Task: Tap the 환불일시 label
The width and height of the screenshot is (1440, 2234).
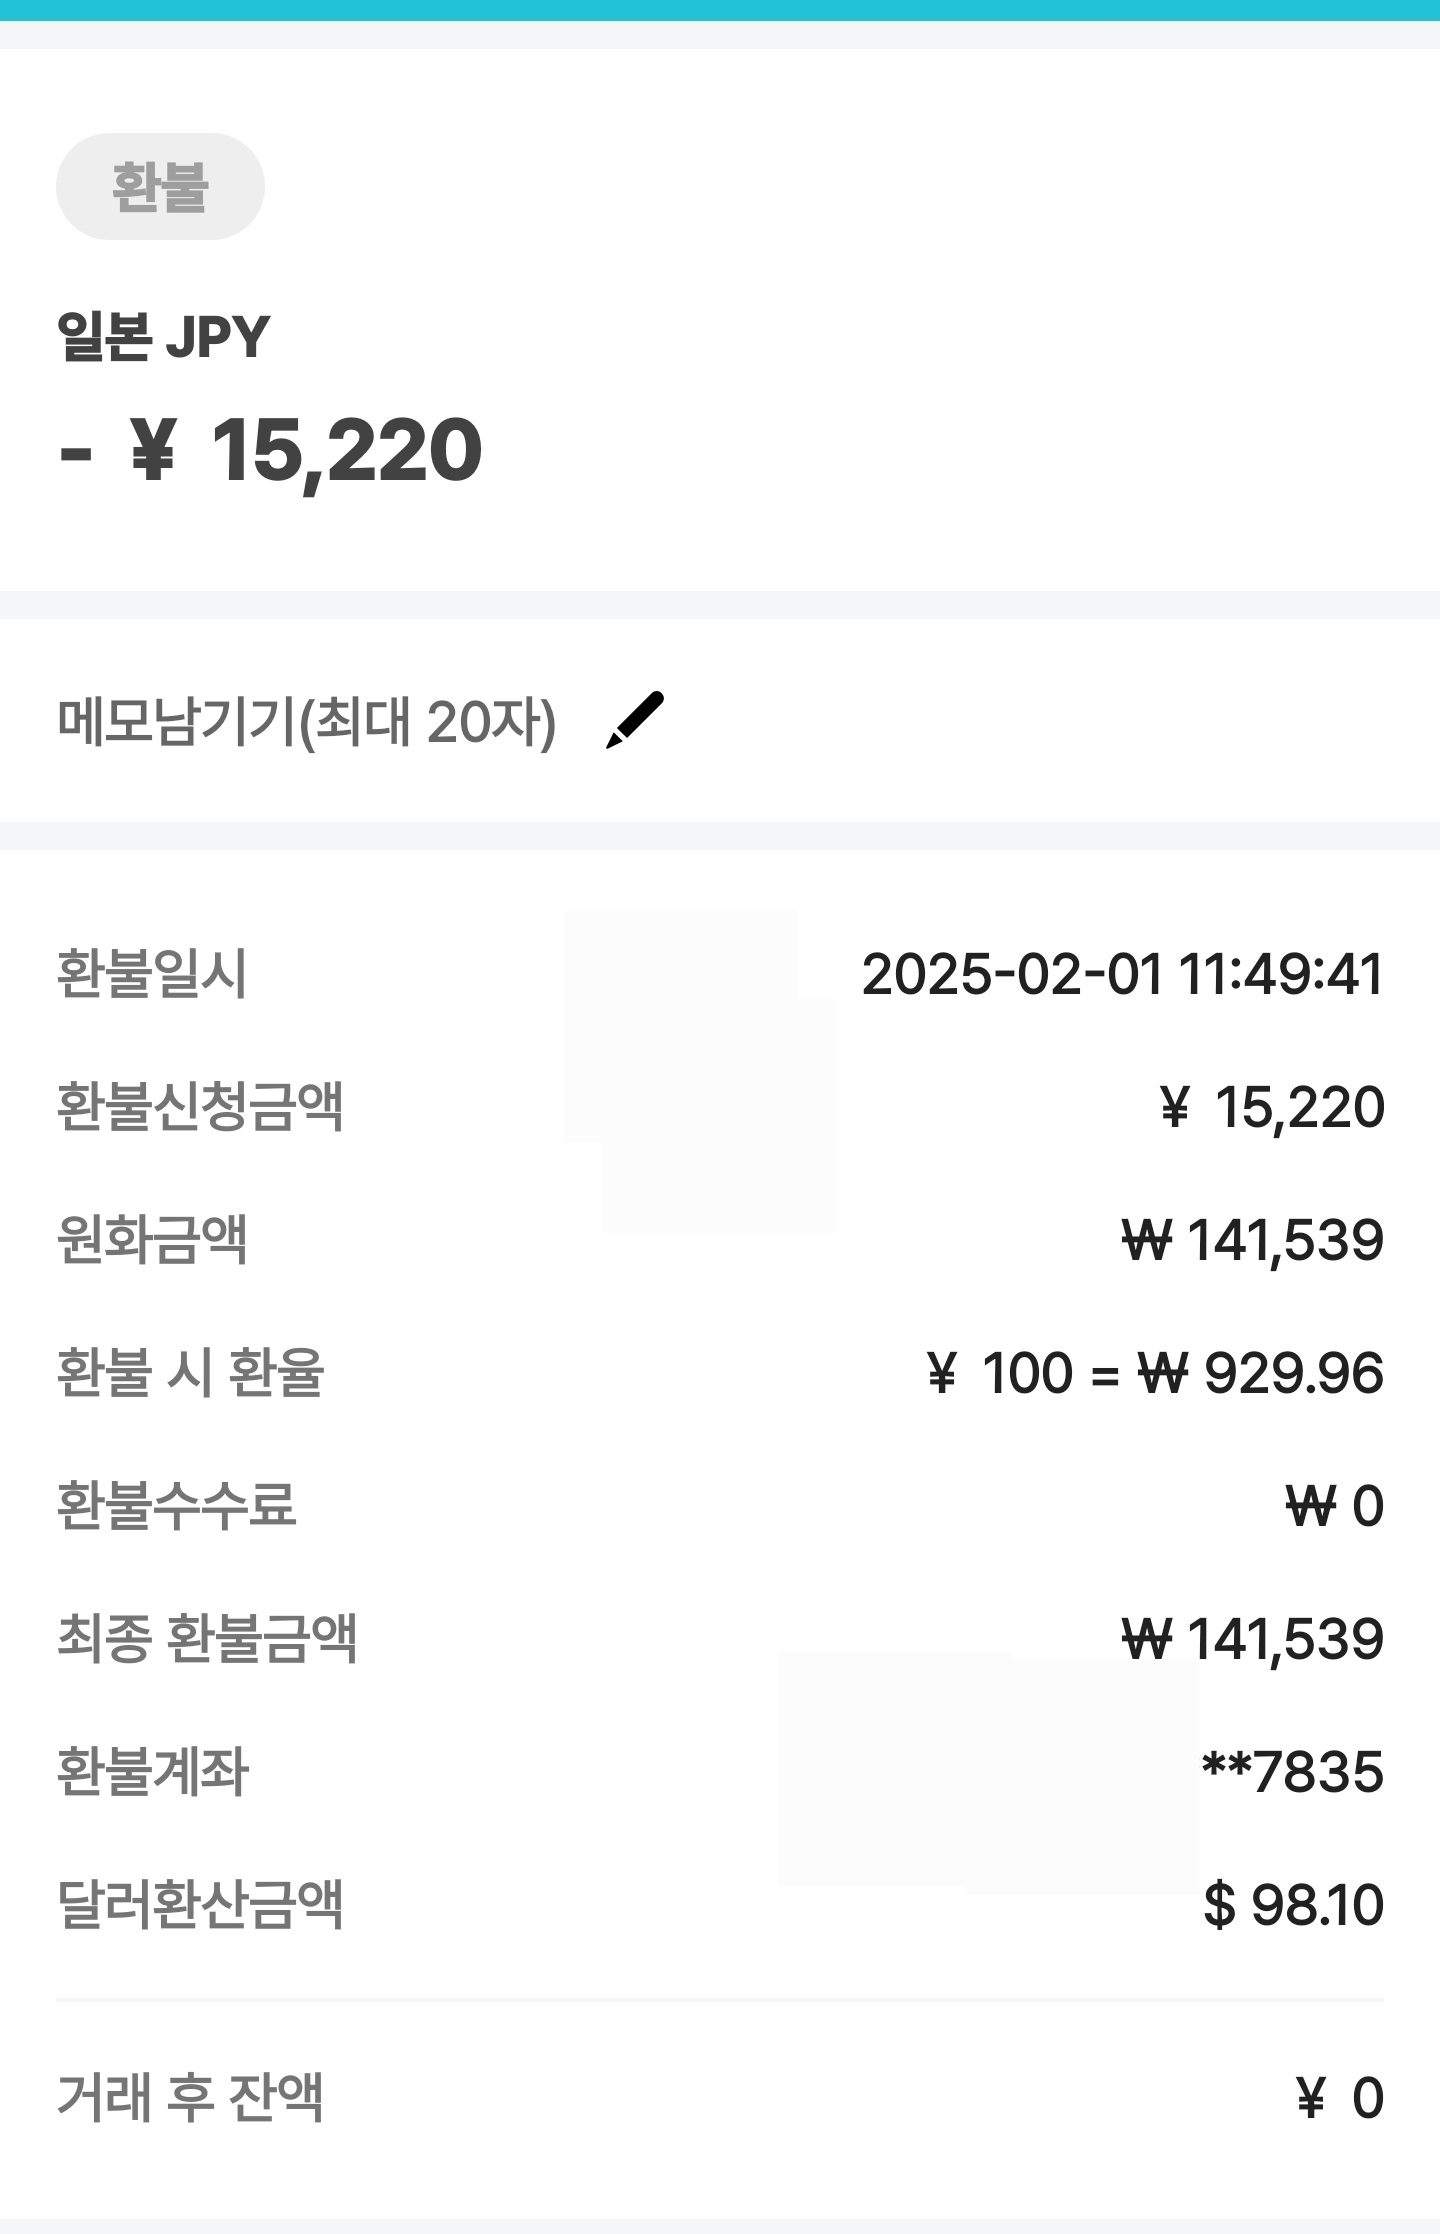Action: [151, 975]
